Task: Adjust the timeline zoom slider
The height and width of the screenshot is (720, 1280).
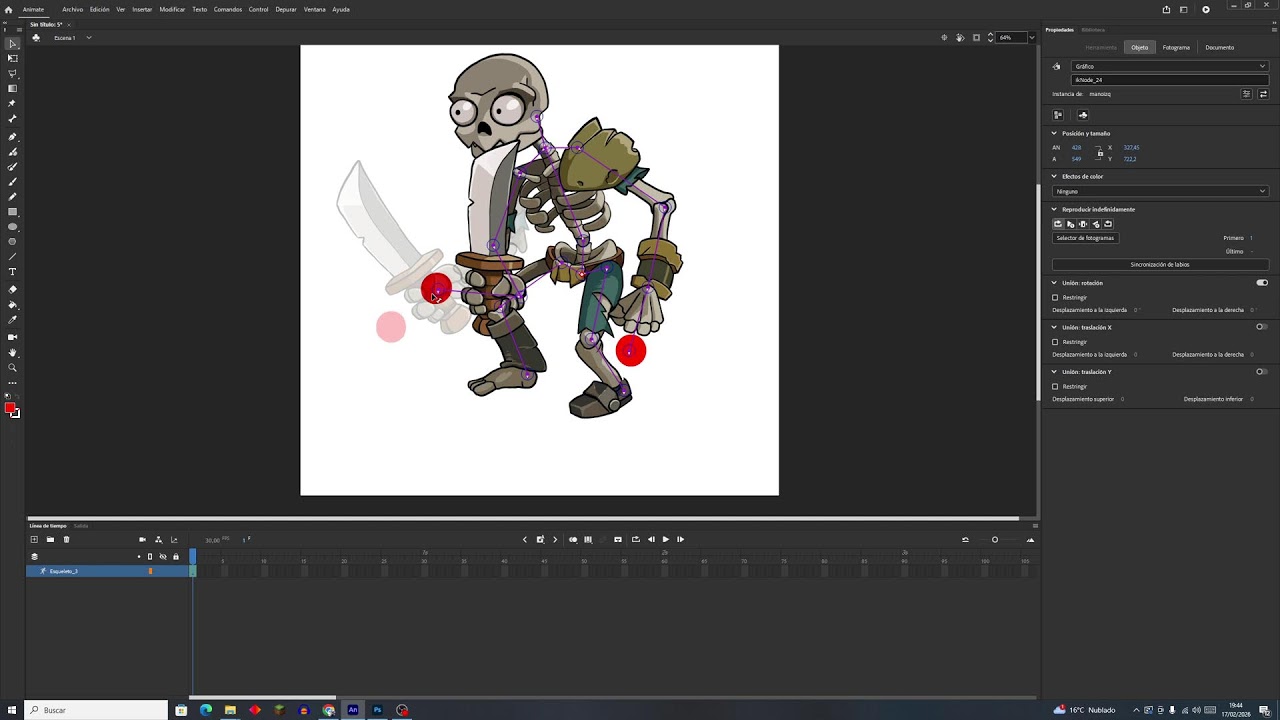Action: pos(995,540)
